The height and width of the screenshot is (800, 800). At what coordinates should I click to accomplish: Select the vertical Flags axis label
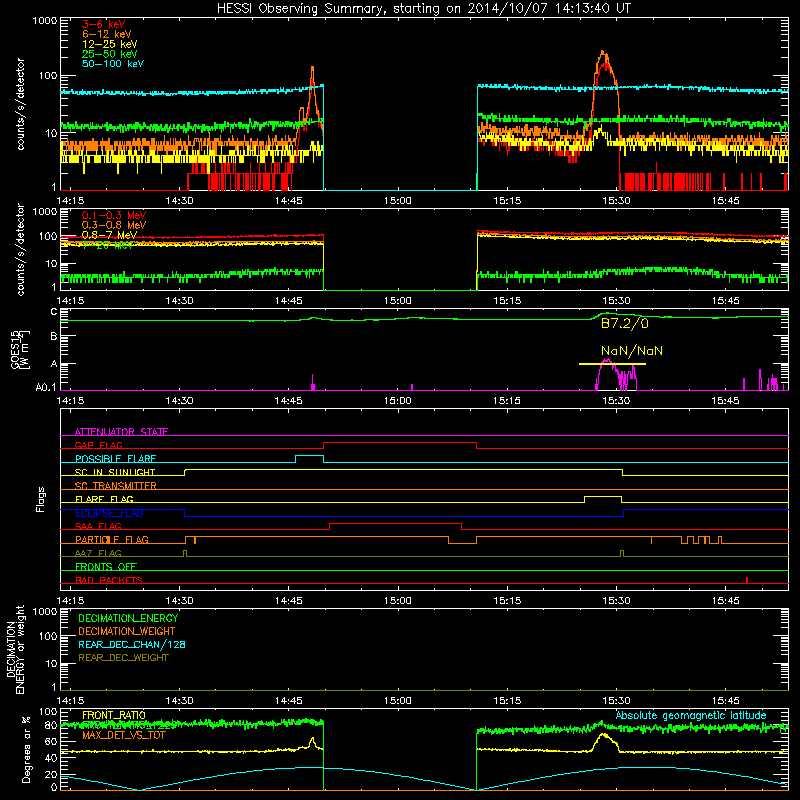coord(41,499)
